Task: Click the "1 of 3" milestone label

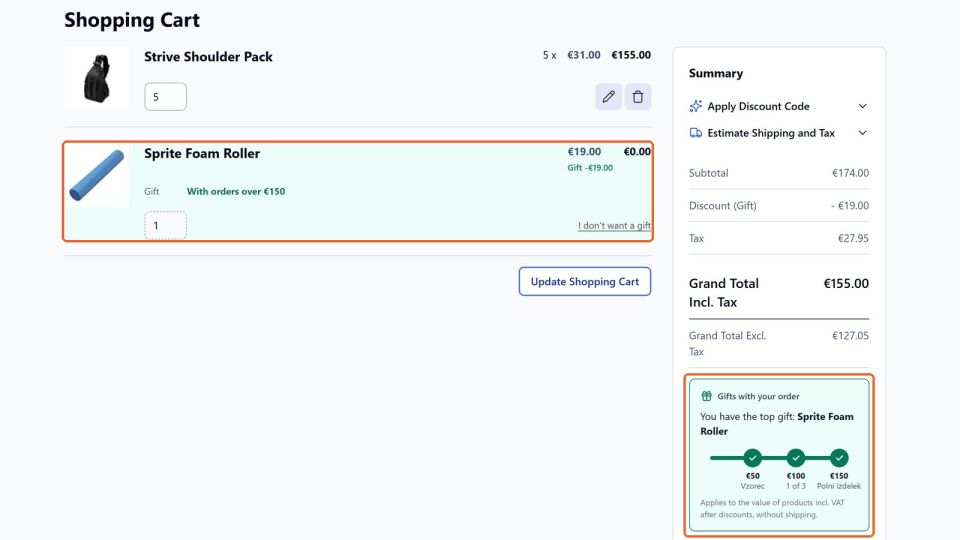Action: point(796,486)
